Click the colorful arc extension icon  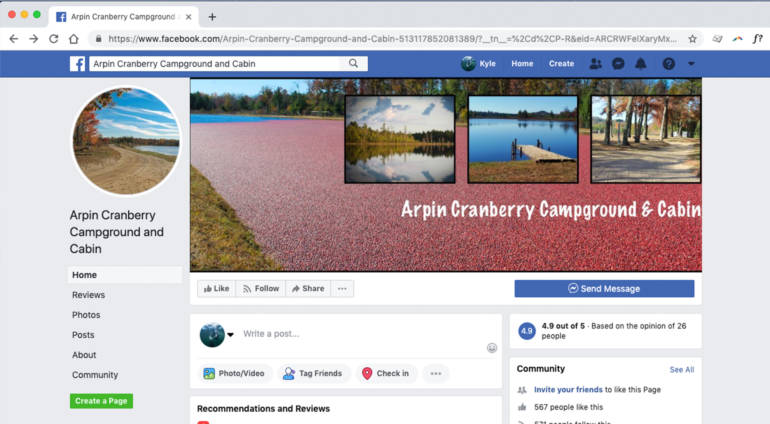[x=738, y=39]
